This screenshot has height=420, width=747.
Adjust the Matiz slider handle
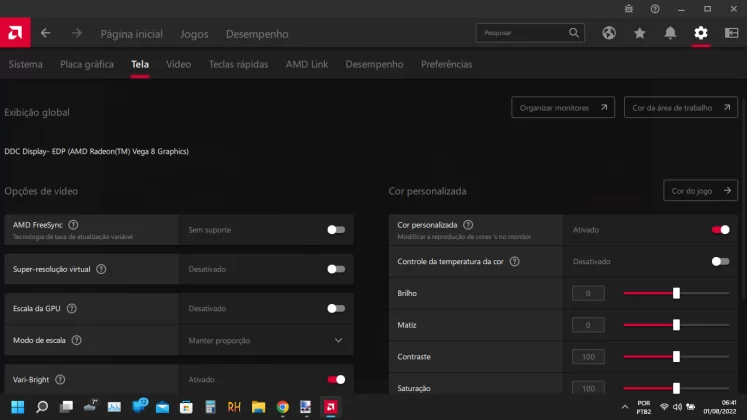[676, 325]
